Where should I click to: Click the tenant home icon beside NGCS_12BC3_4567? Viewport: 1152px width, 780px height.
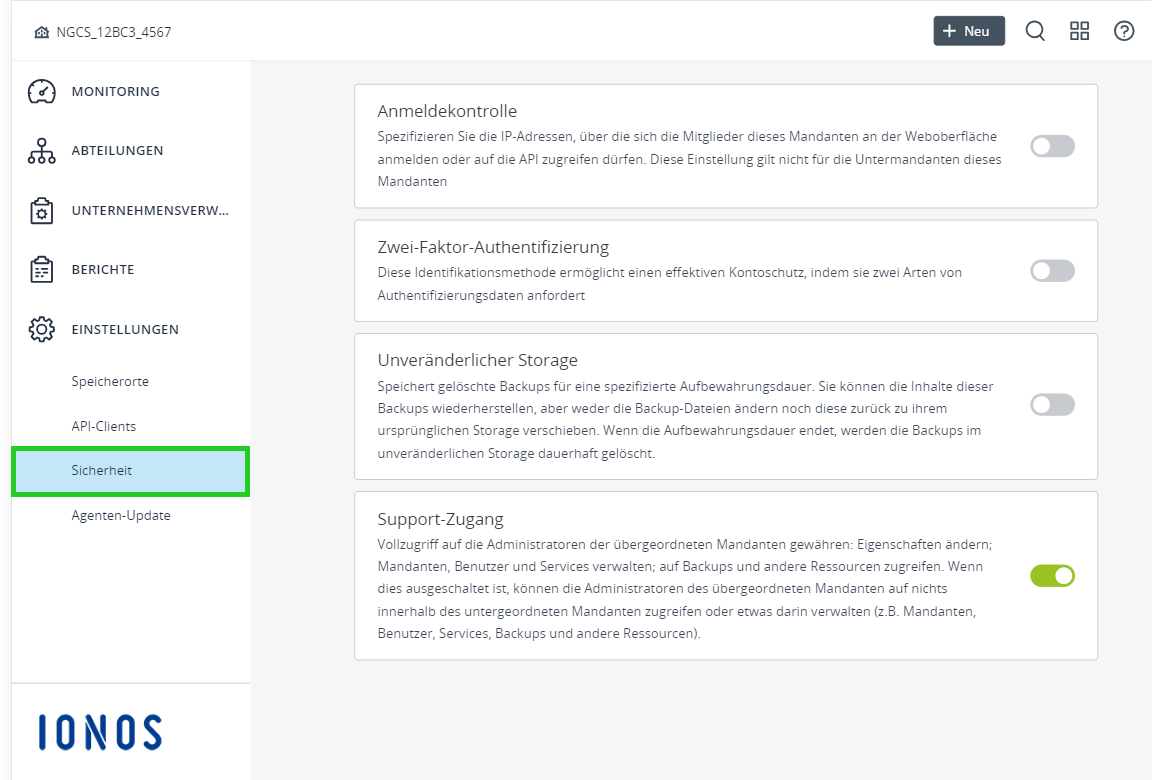tap(42, 32)
